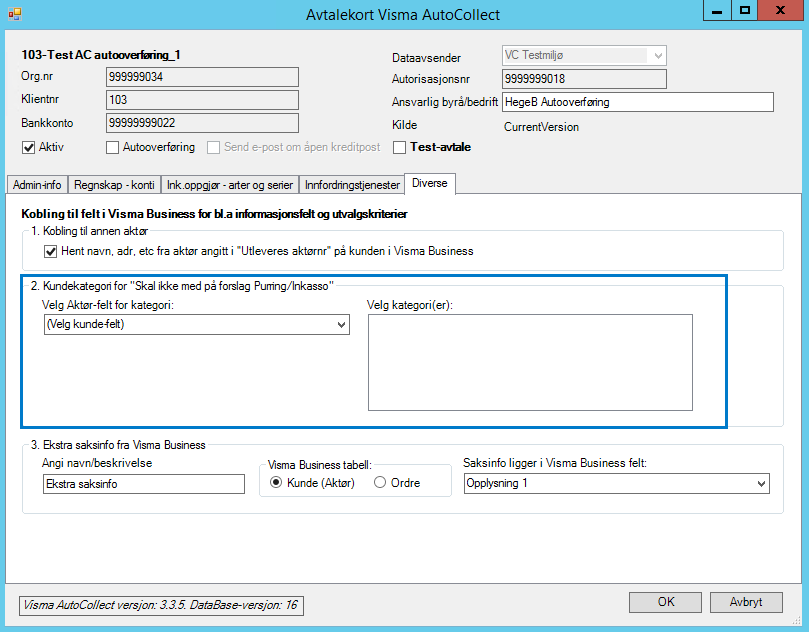Click the application icon in title bar
The height and width of the screenshot is (632, 809).
[x=15, y=14]
